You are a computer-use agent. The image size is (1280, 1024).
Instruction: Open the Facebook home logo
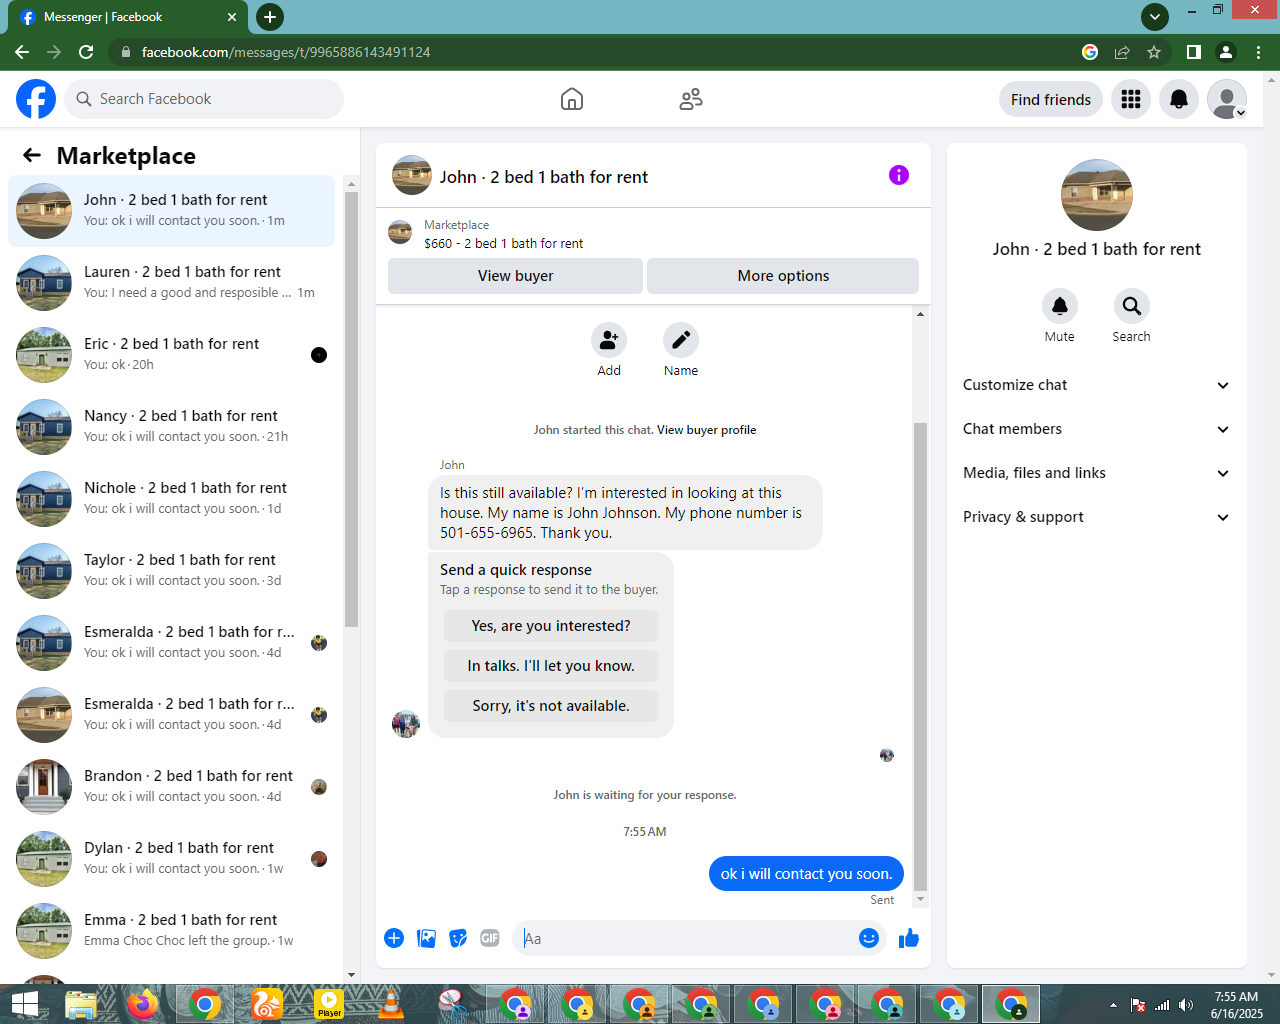tap(36, 99)
